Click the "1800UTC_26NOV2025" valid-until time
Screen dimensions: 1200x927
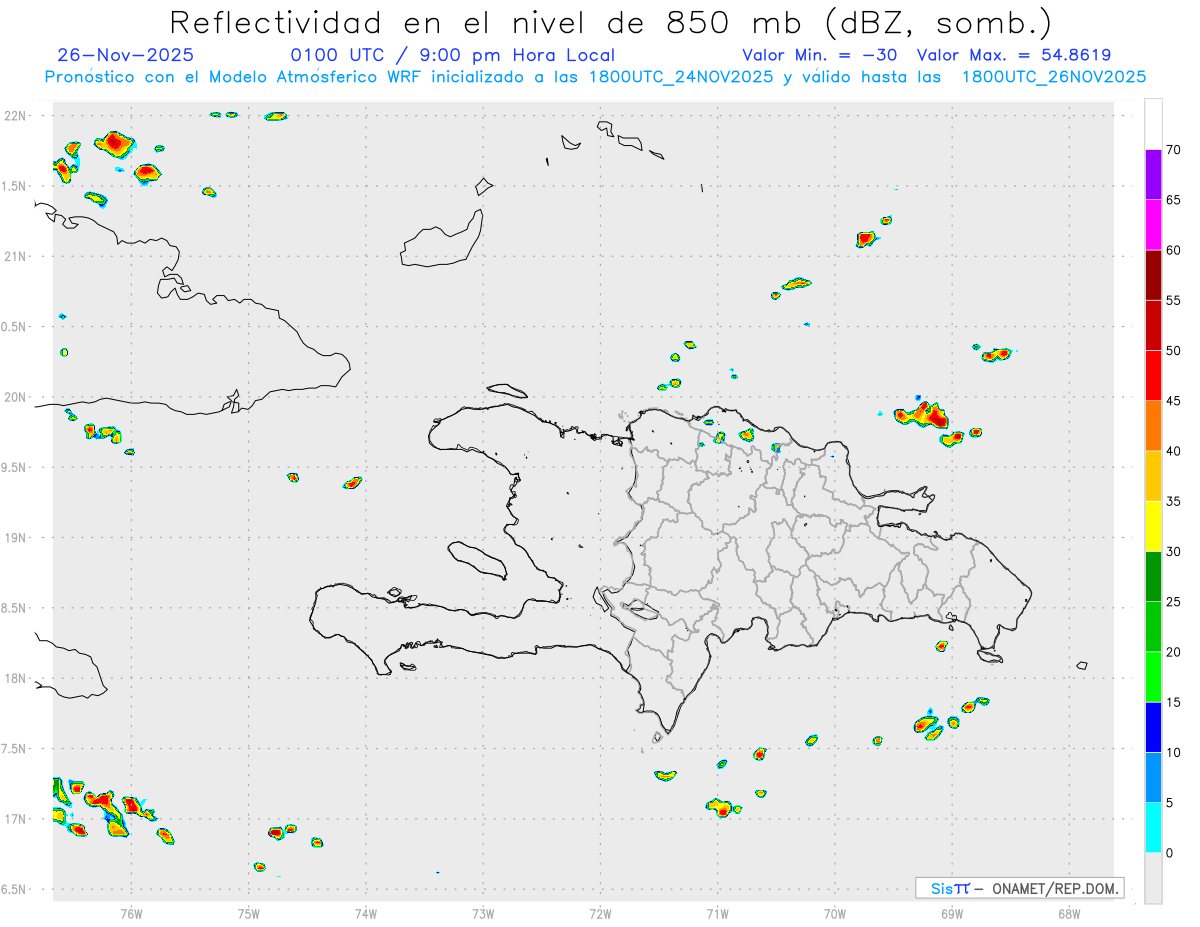[1053, 77]
